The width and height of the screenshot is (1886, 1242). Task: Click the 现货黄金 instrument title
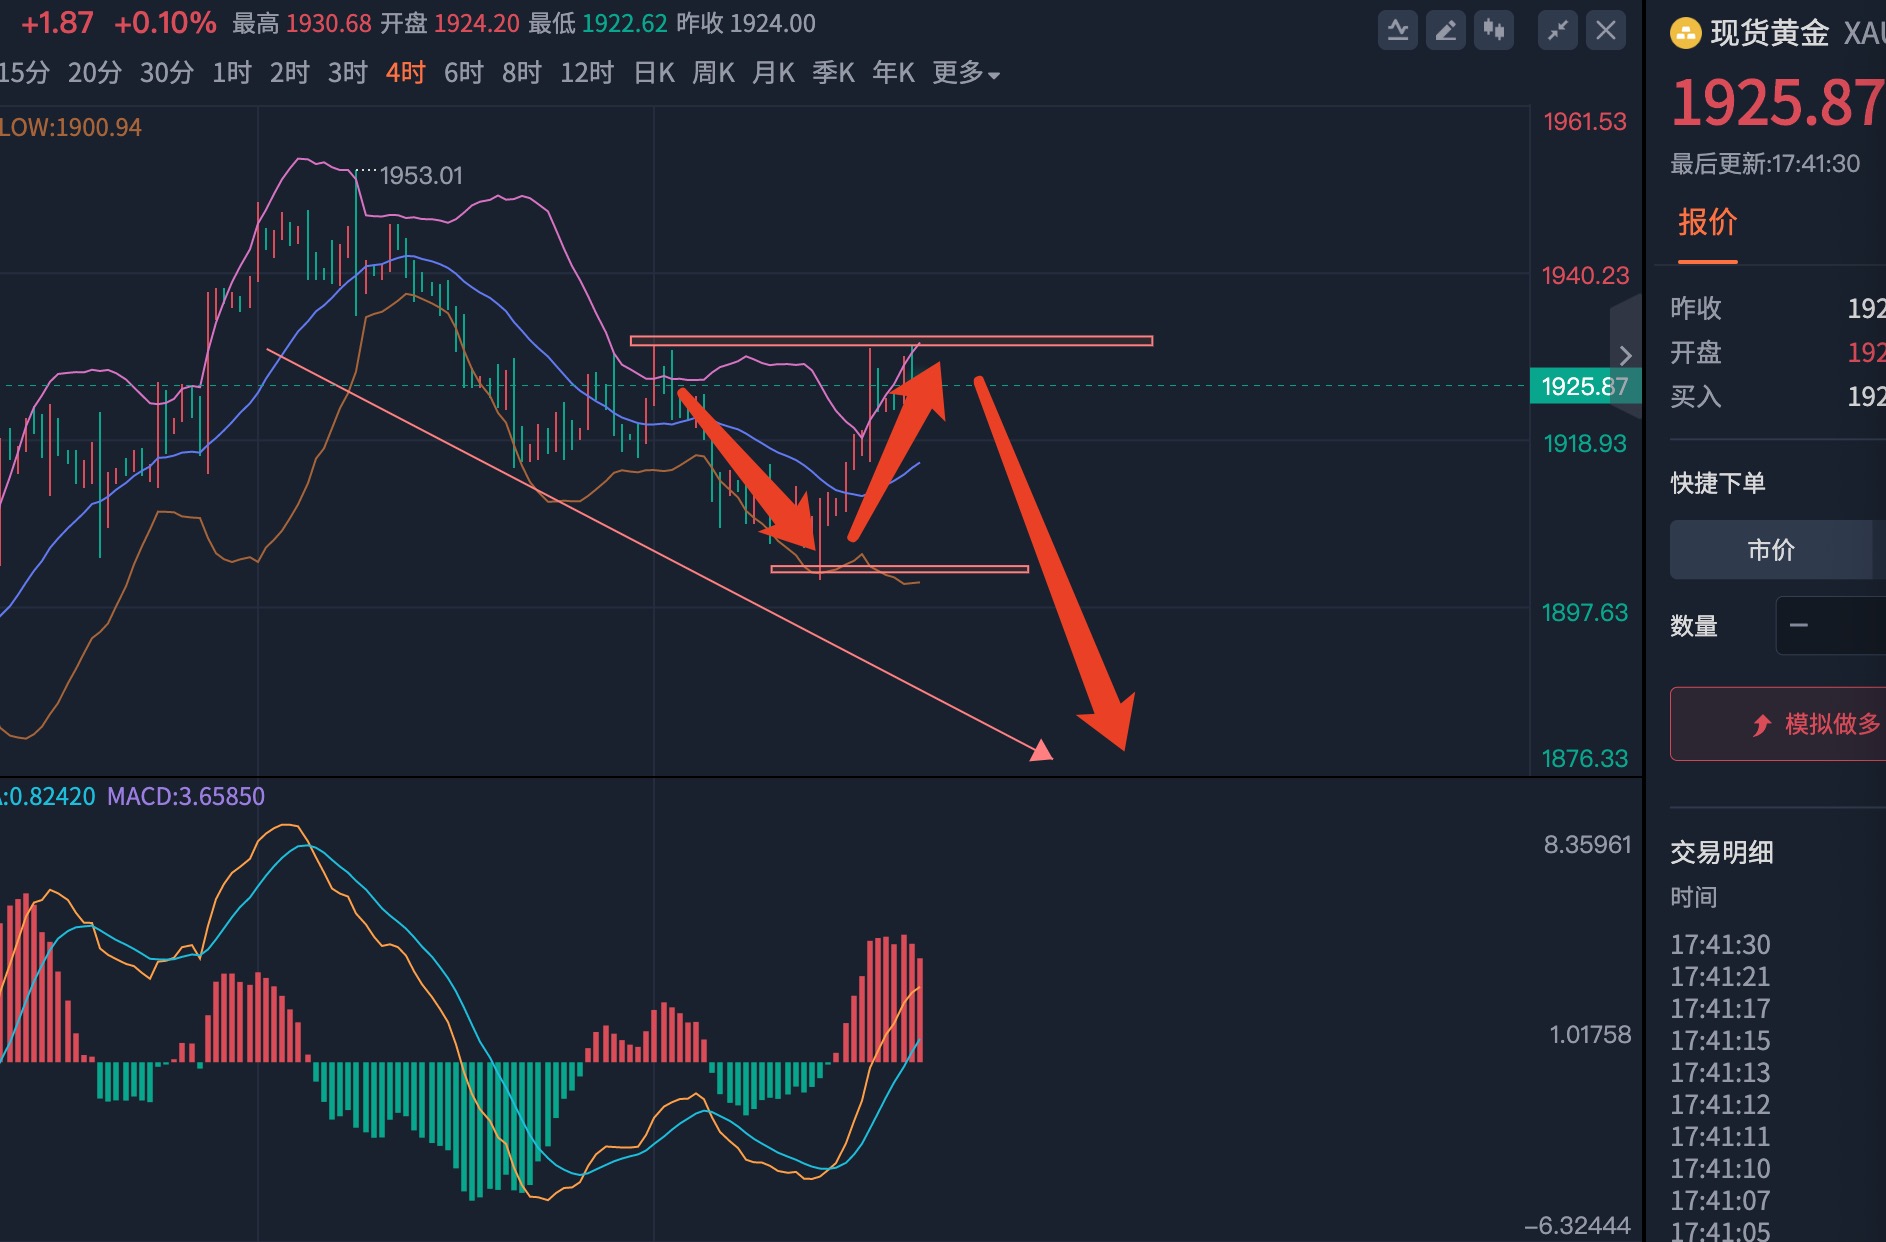point(1770,33)
